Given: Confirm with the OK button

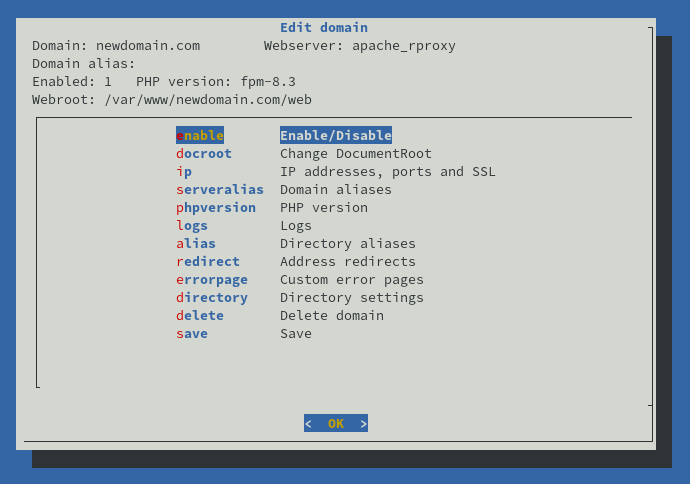Looking at the screenshot, I should pos(336,423).
